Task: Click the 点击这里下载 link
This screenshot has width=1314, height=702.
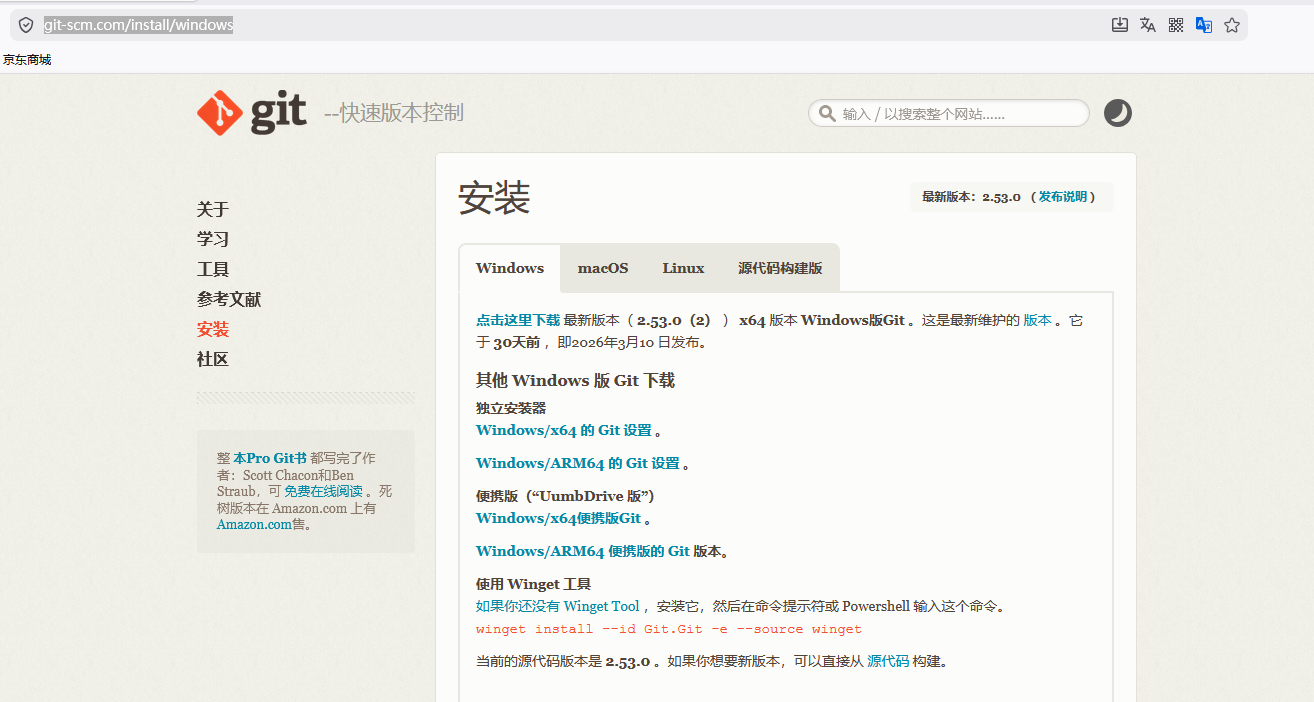Action: [x=518, y=320]
